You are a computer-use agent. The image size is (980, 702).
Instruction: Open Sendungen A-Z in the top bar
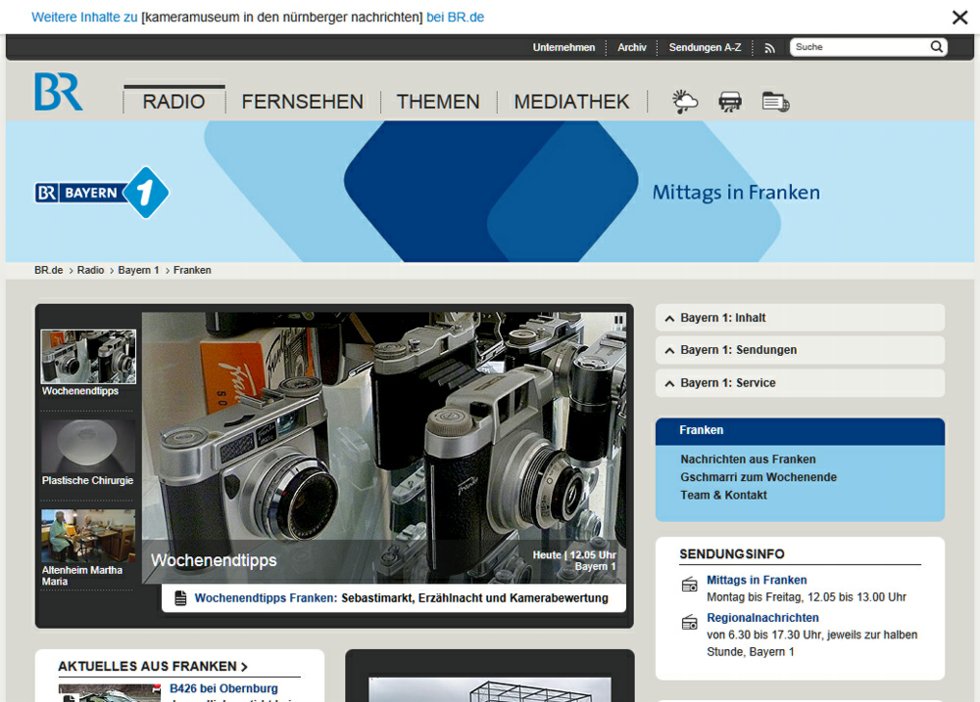(x=705, y=48)
